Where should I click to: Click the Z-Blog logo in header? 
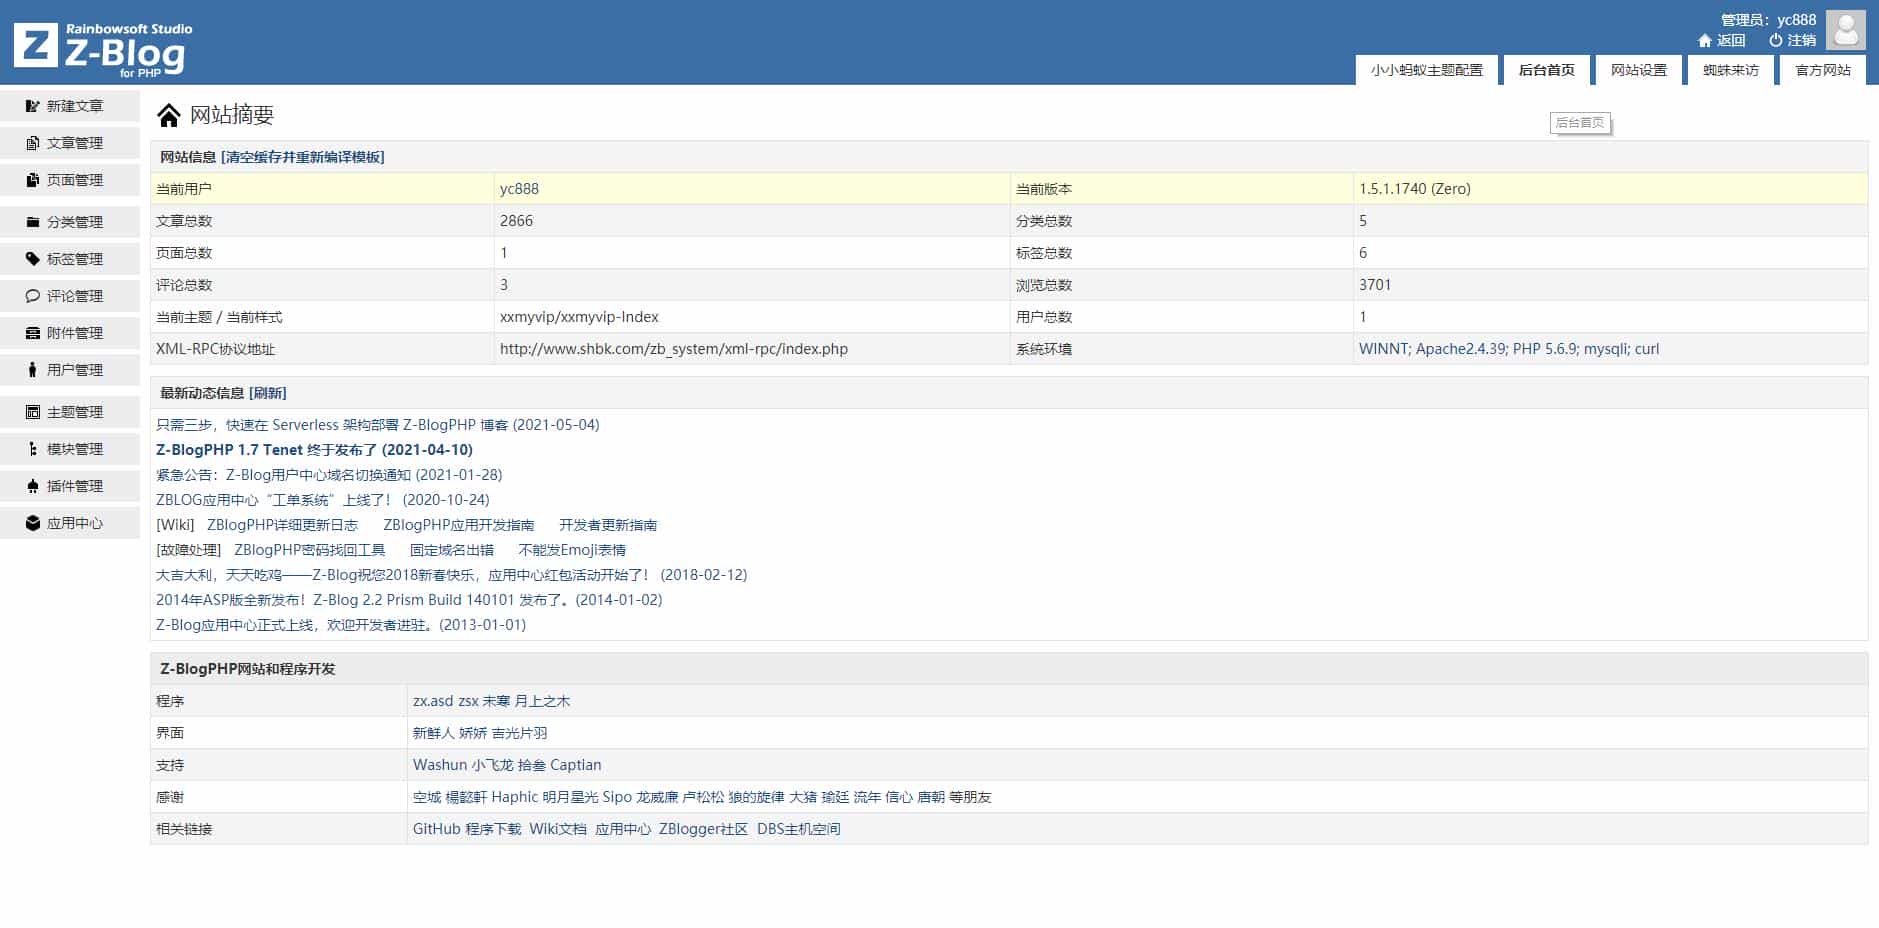[103, 48]
